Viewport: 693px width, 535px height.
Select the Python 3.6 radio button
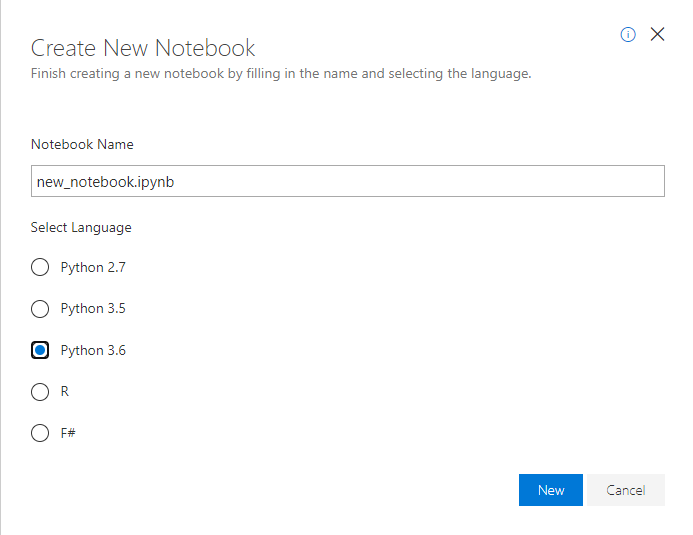click(x=40, y=350)
